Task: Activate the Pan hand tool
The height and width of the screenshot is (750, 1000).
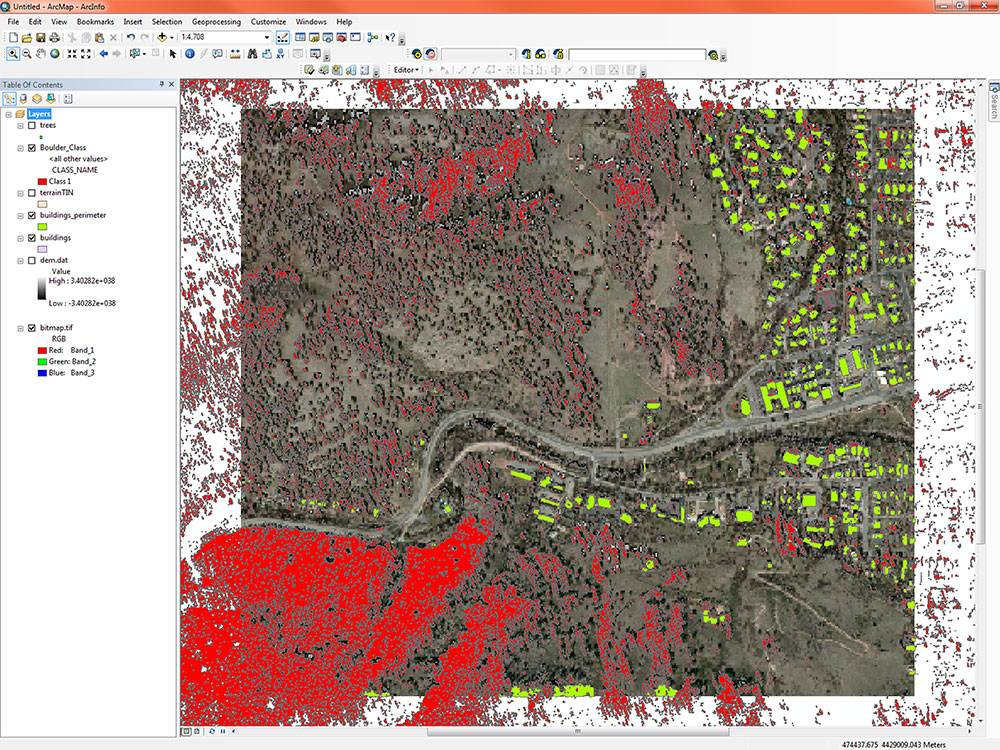Action: (40, 53)
